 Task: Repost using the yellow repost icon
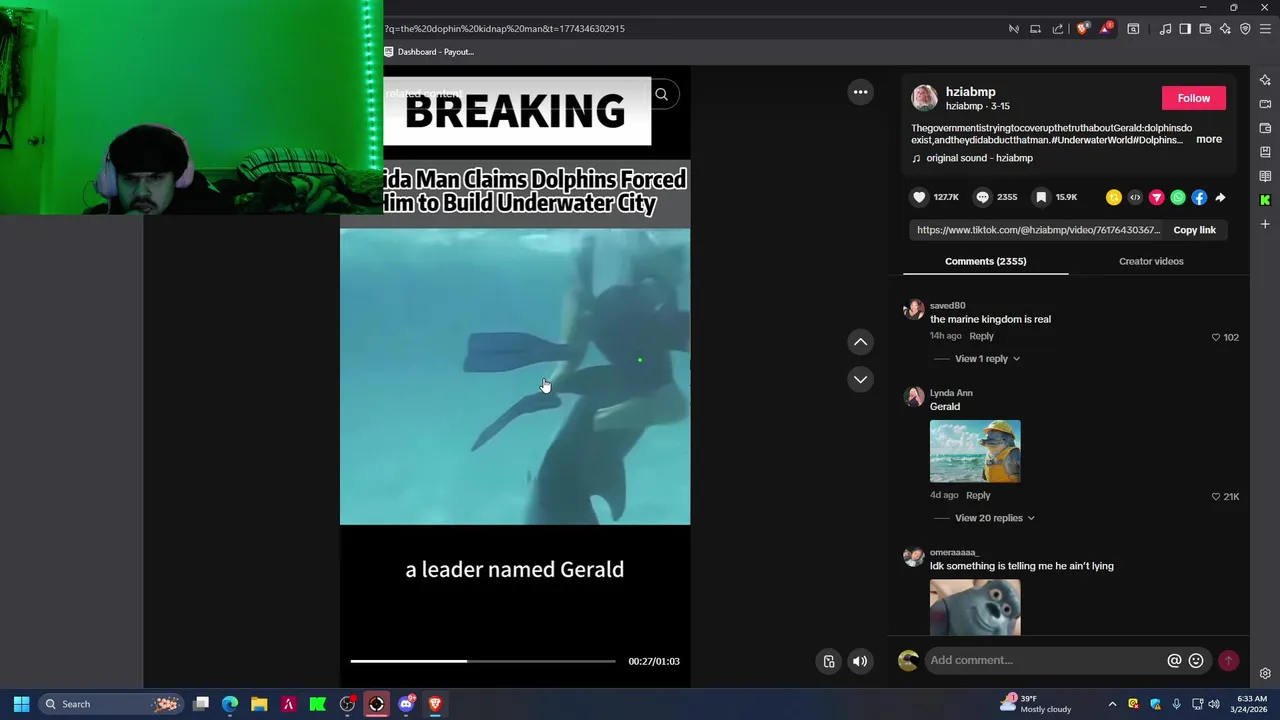(x=1113, y=198)
